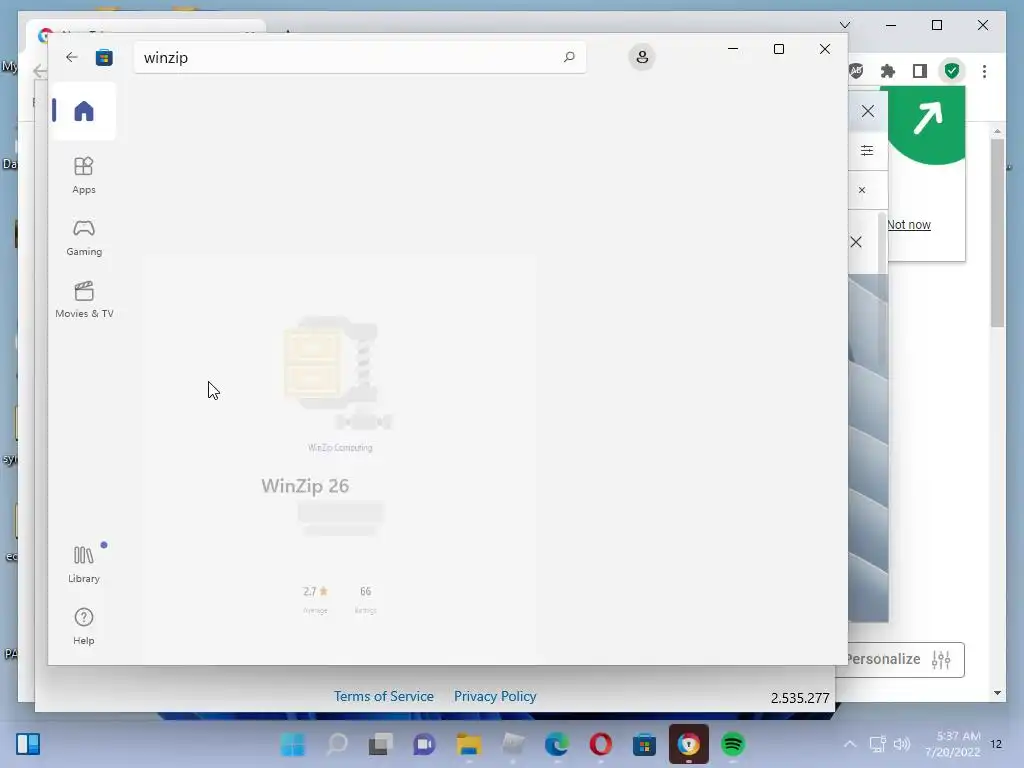Switch to Chrome on taskbar
1024x768 pixels.
[688, 744]
